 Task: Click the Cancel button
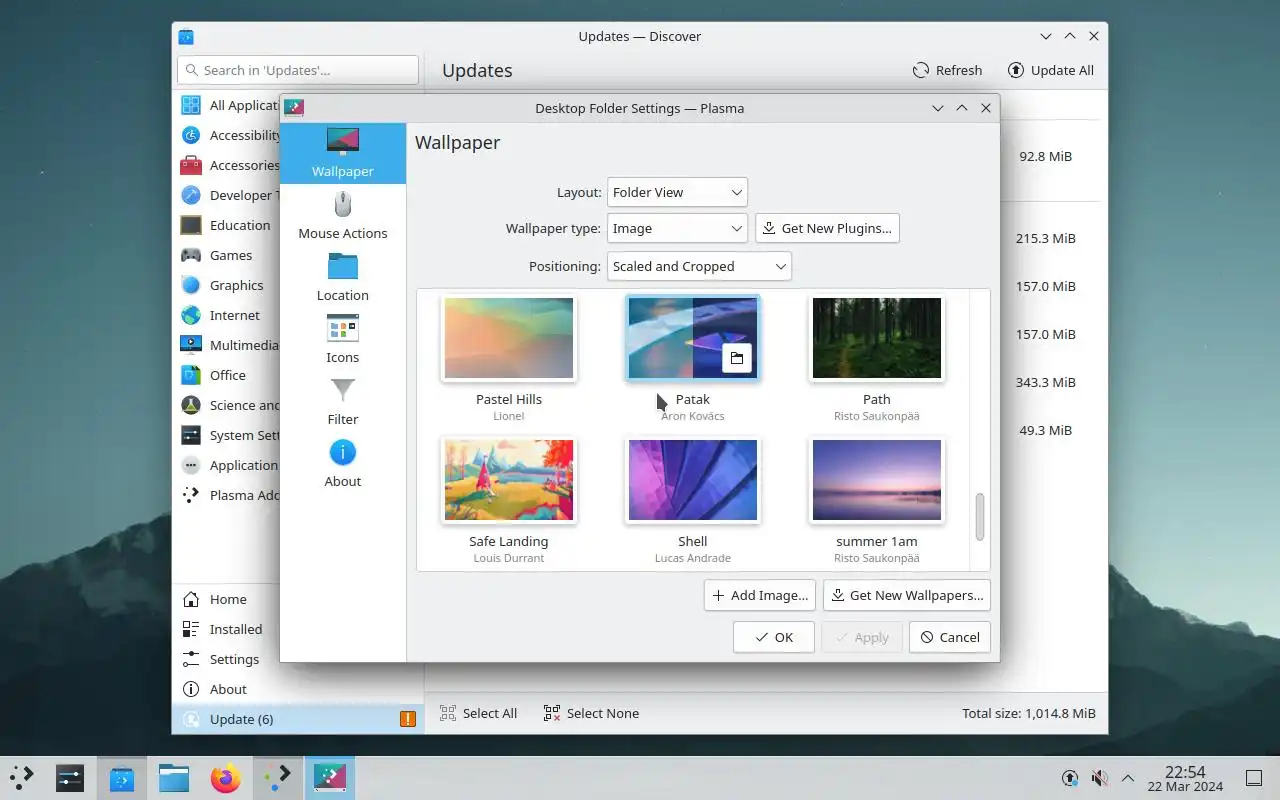950,637
